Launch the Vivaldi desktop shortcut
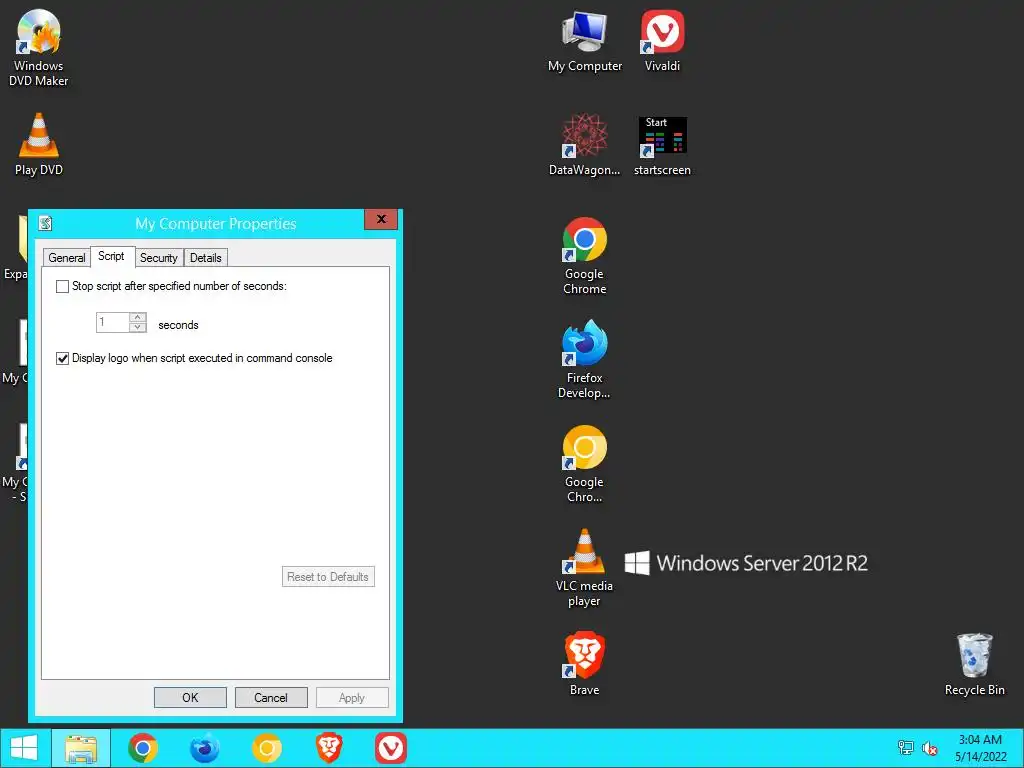 click(x=662, y=40)
